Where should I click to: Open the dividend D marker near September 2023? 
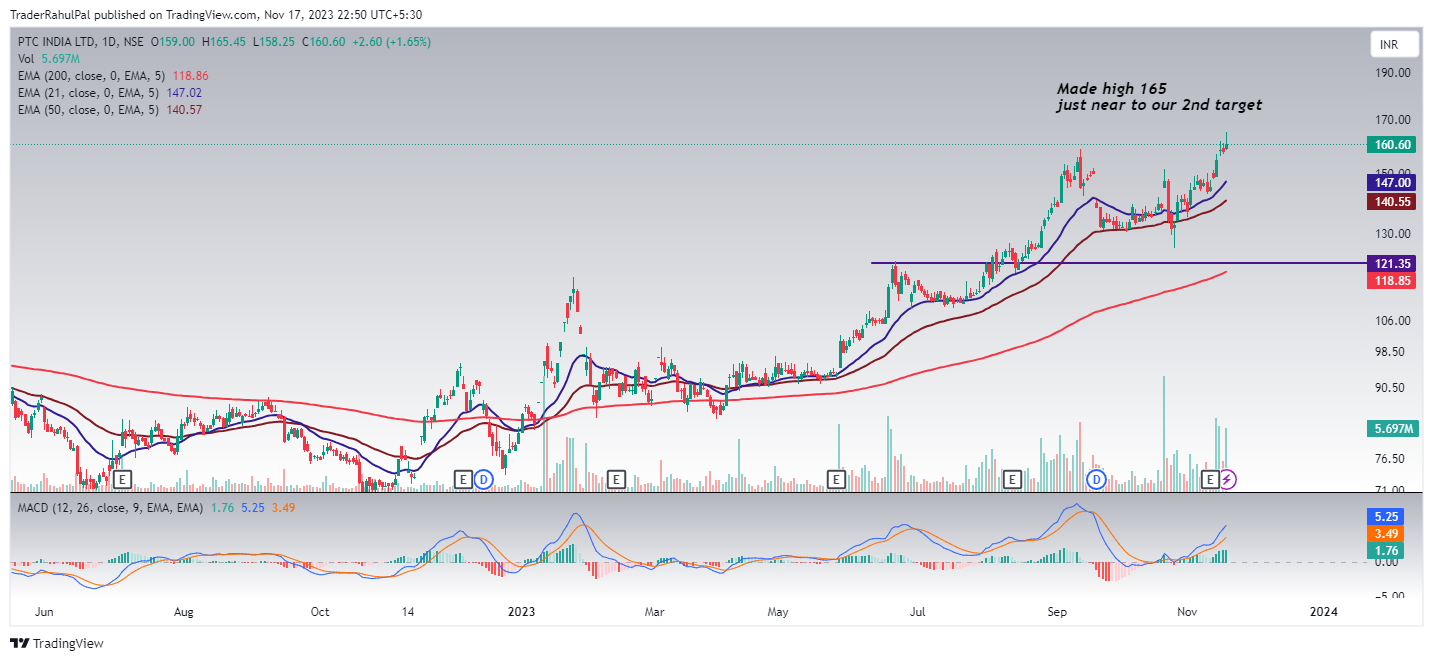click(1096, 480)
